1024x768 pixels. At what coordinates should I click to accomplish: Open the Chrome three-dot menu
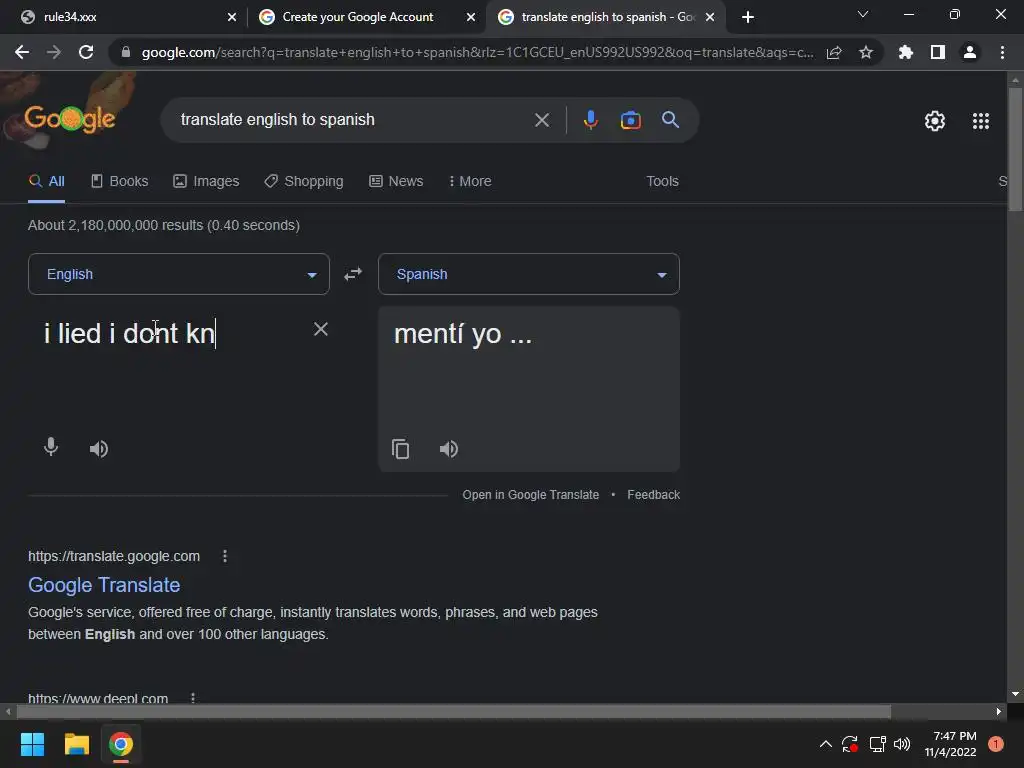click(1002, 52)
